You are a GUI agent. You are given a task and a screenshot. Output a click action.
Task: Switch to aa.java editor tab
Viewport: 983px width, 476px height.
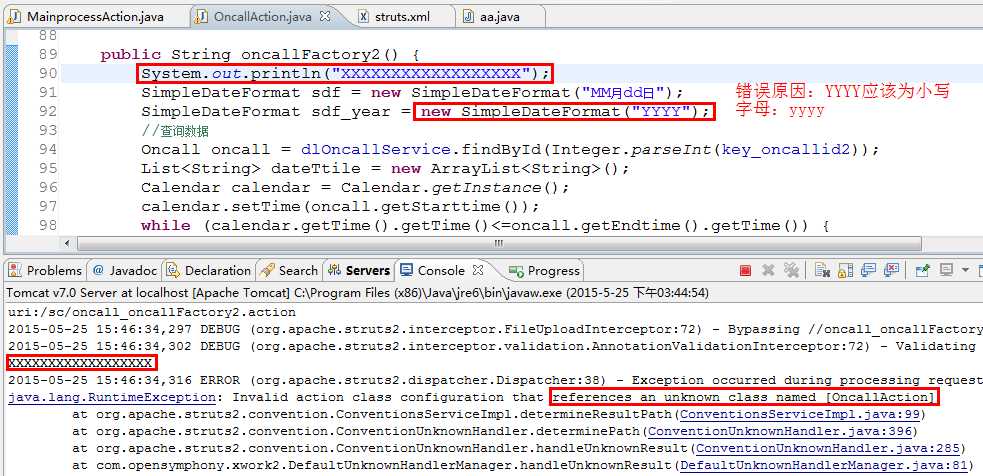point(499,17)
